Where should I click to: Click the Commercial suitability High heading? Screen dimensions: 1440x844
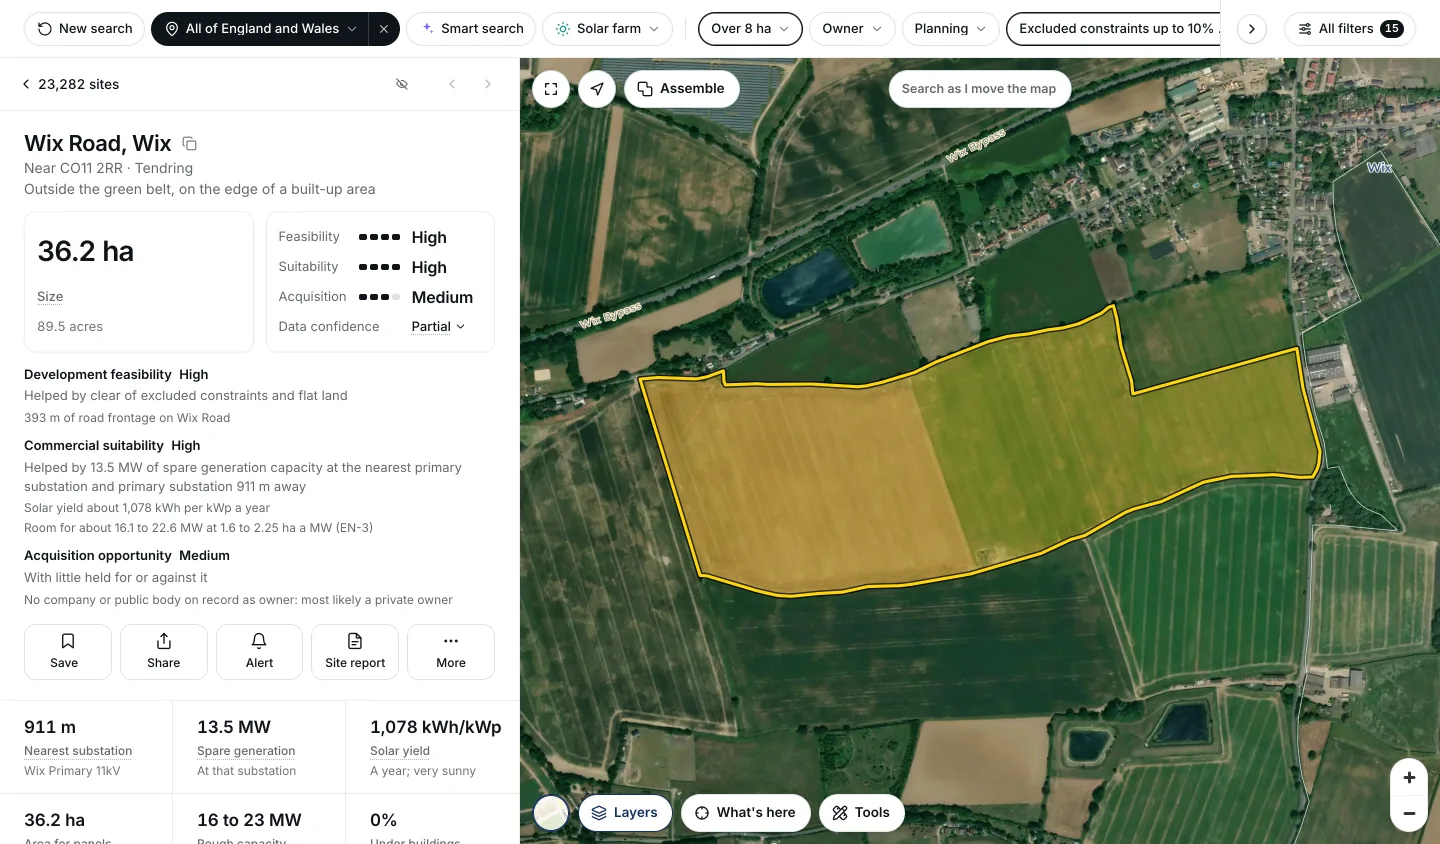(112, 446)
